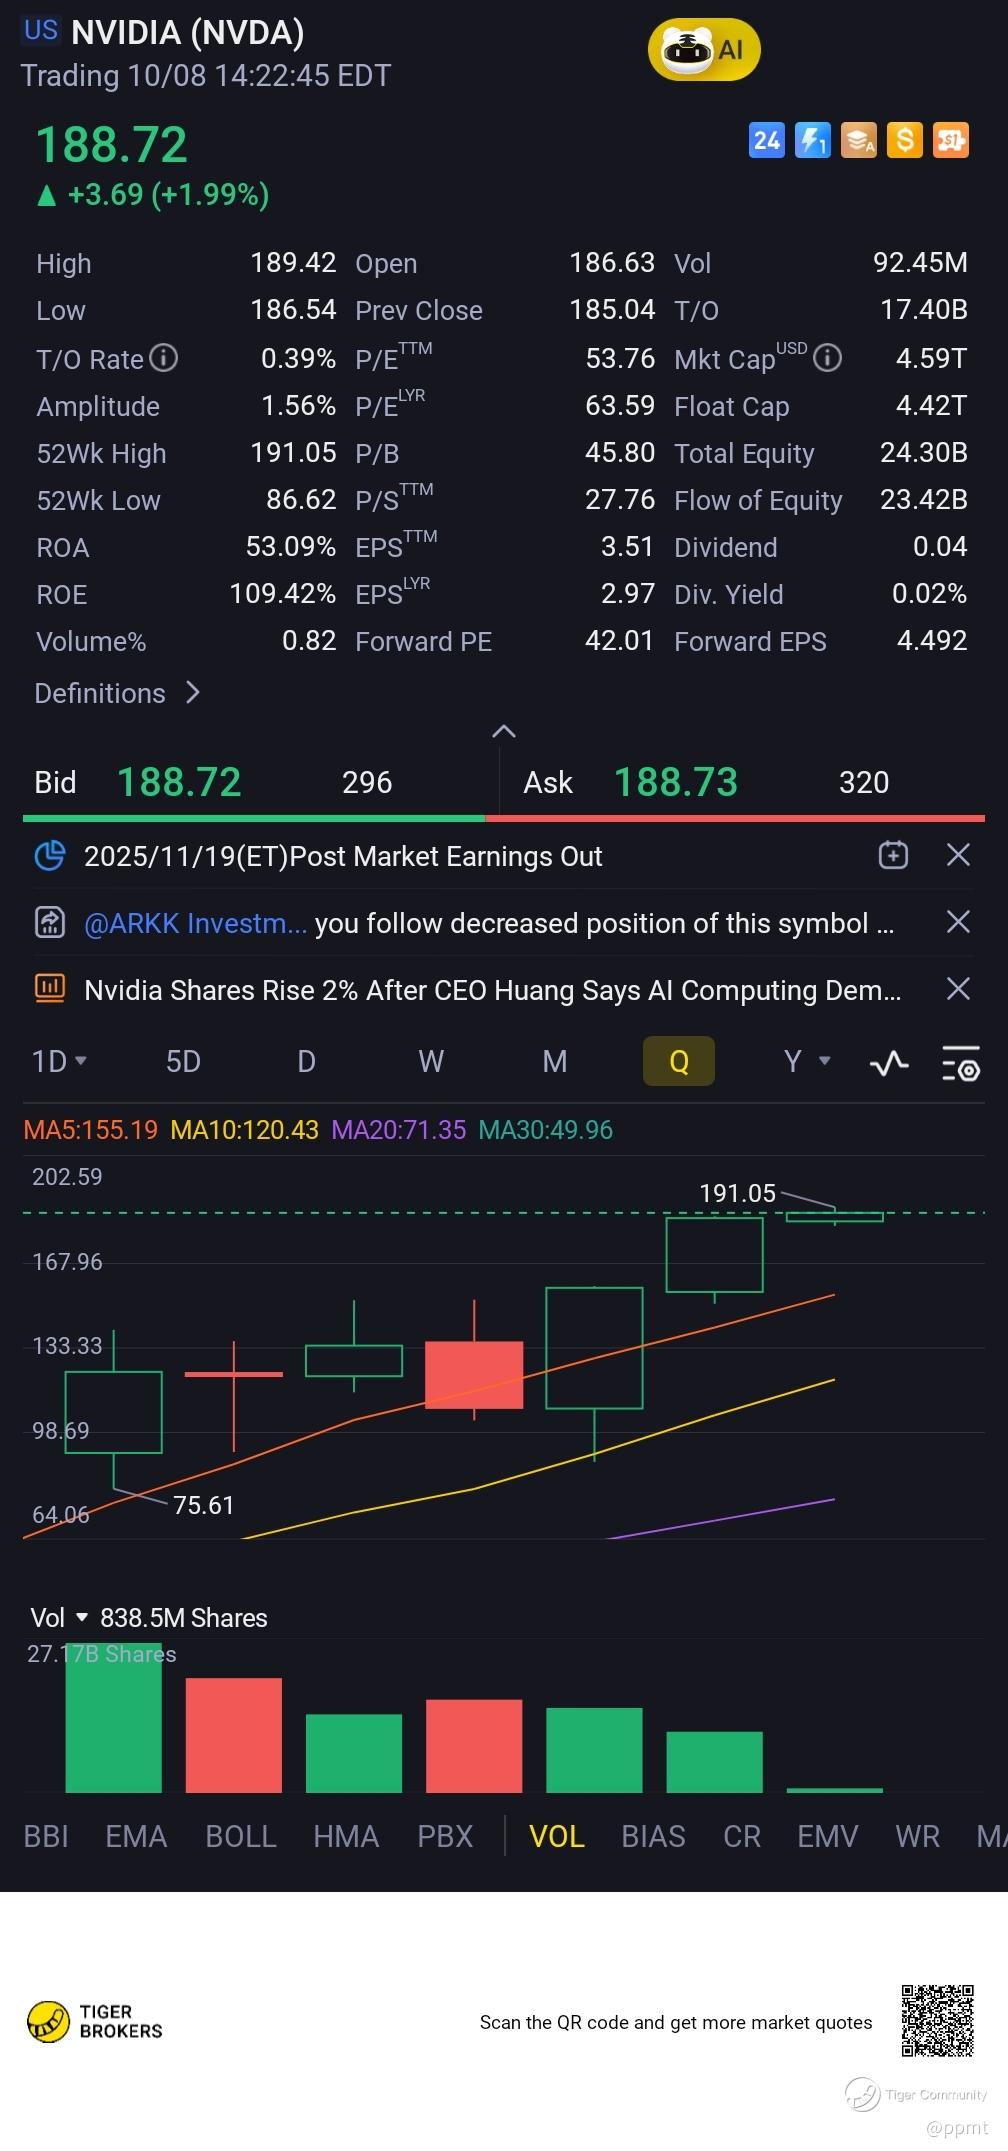The image size is (1008, 2151).
Task: Select the BIAS indicator
Action: click(x=653, y=1836)
